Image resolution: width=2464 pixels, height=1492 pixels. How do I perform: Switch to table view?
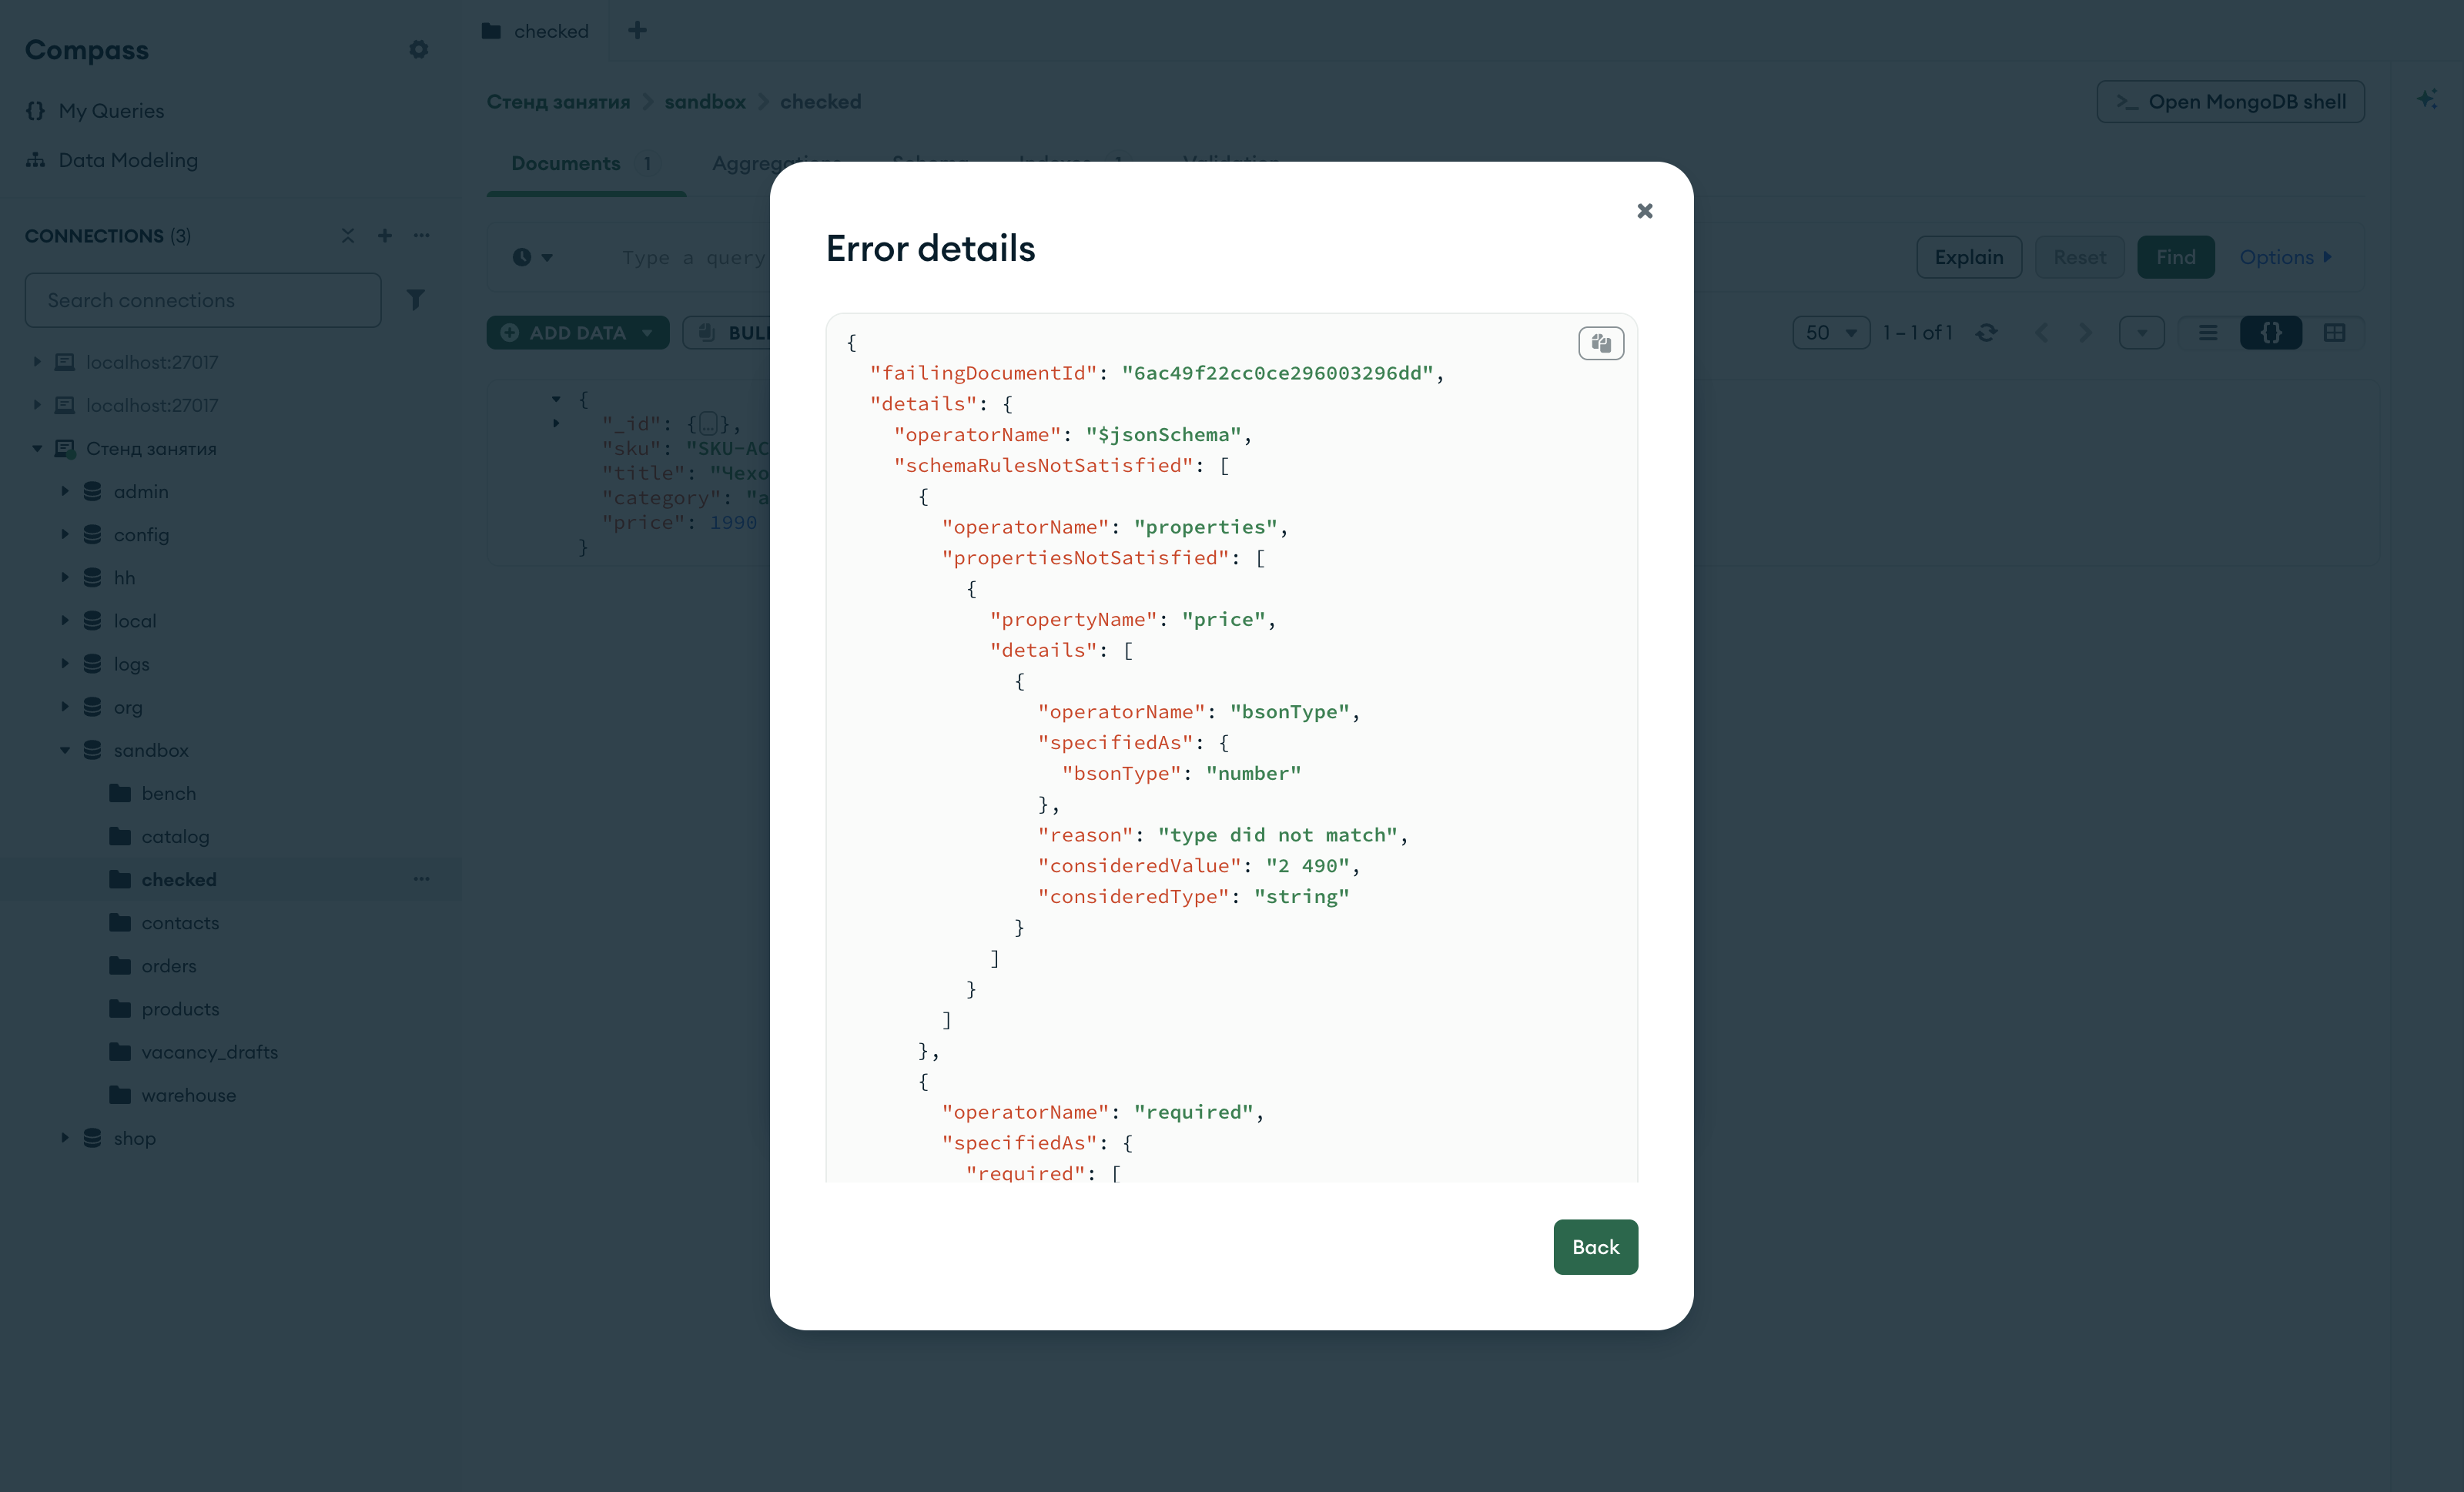(2334, 333)
